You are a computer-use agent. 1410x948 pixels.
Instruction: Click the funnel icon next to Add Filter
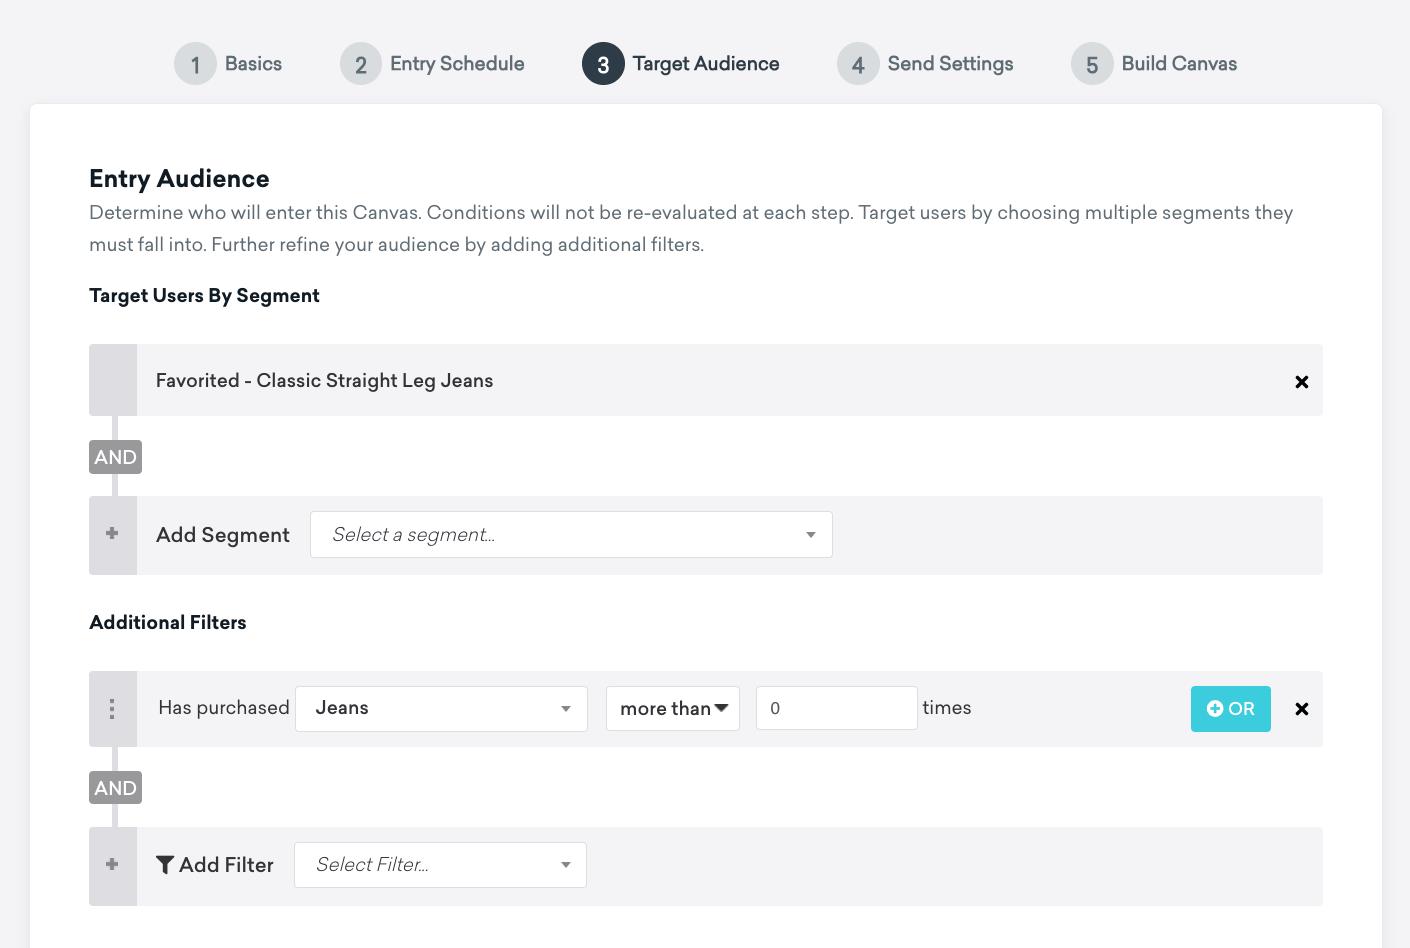click(x=165, y=865)
